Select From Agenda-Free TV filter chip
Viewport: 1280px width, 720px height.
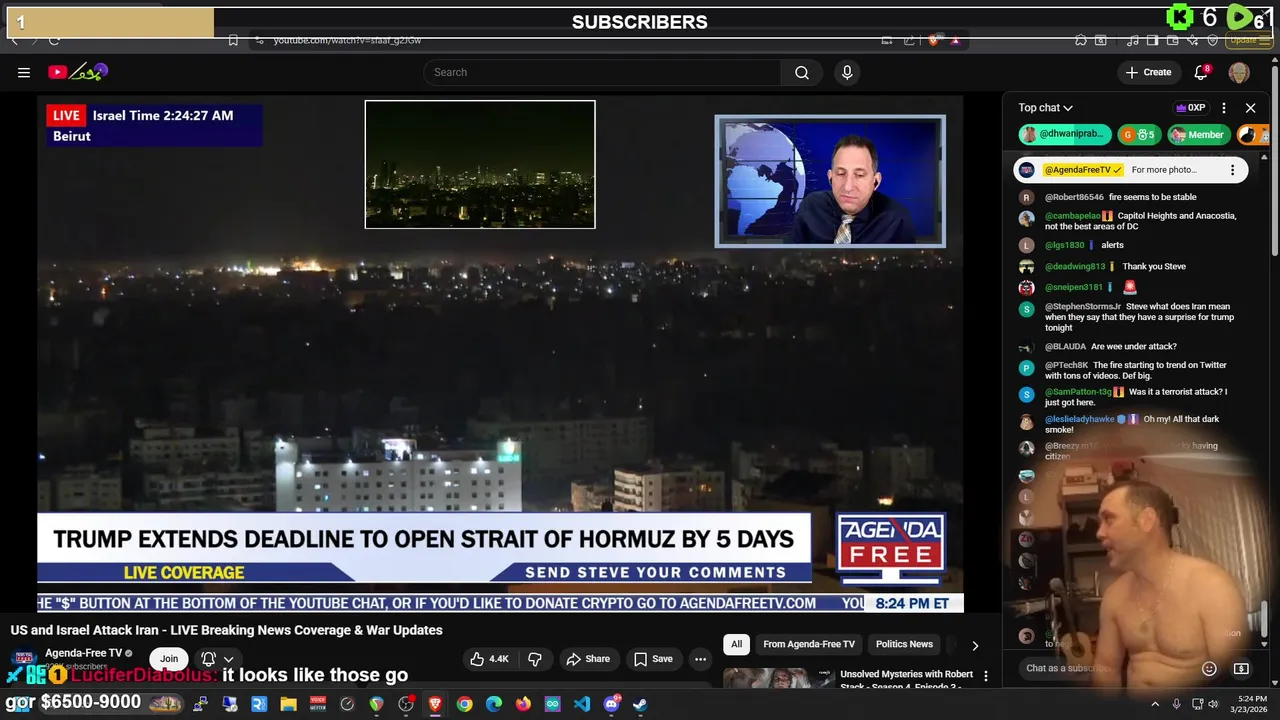point(809,644)
